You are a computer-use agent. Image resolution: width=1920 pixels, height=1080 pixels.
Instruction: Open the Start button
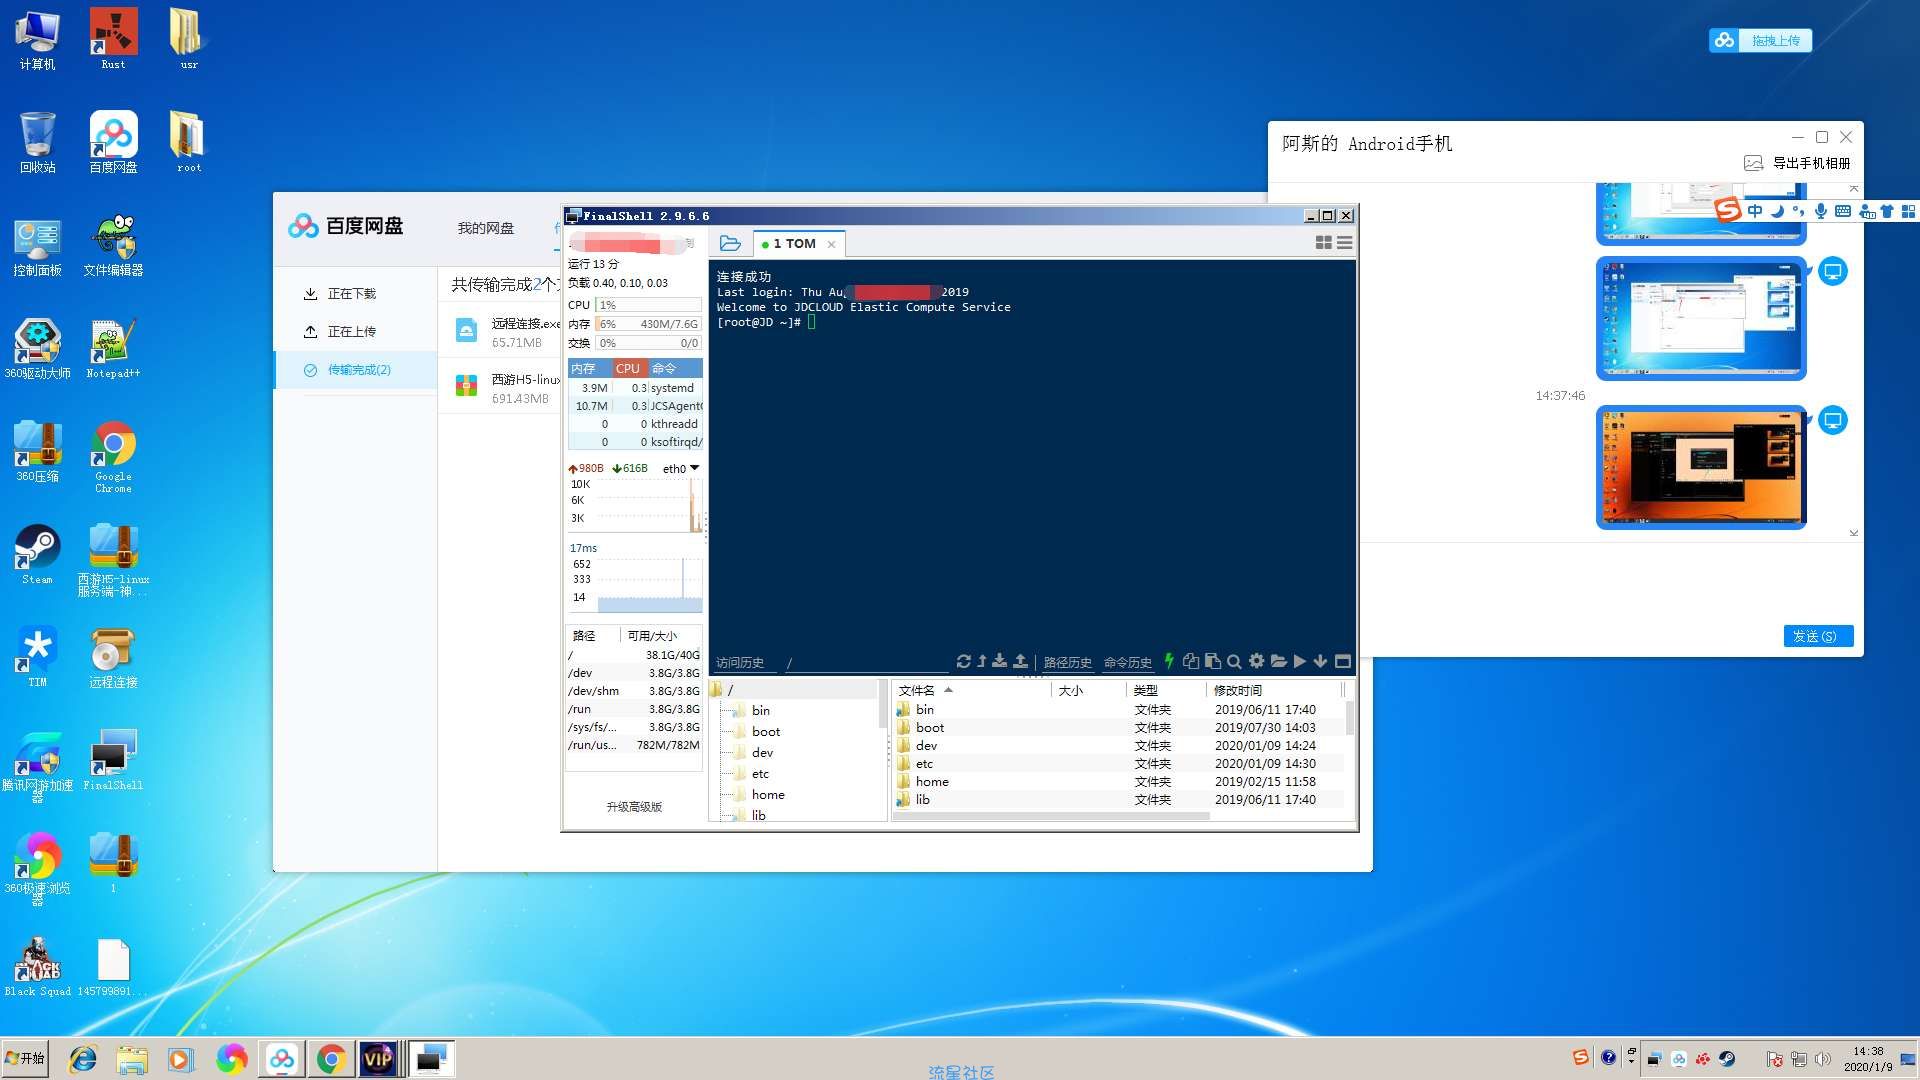[x=26, y=1058]
